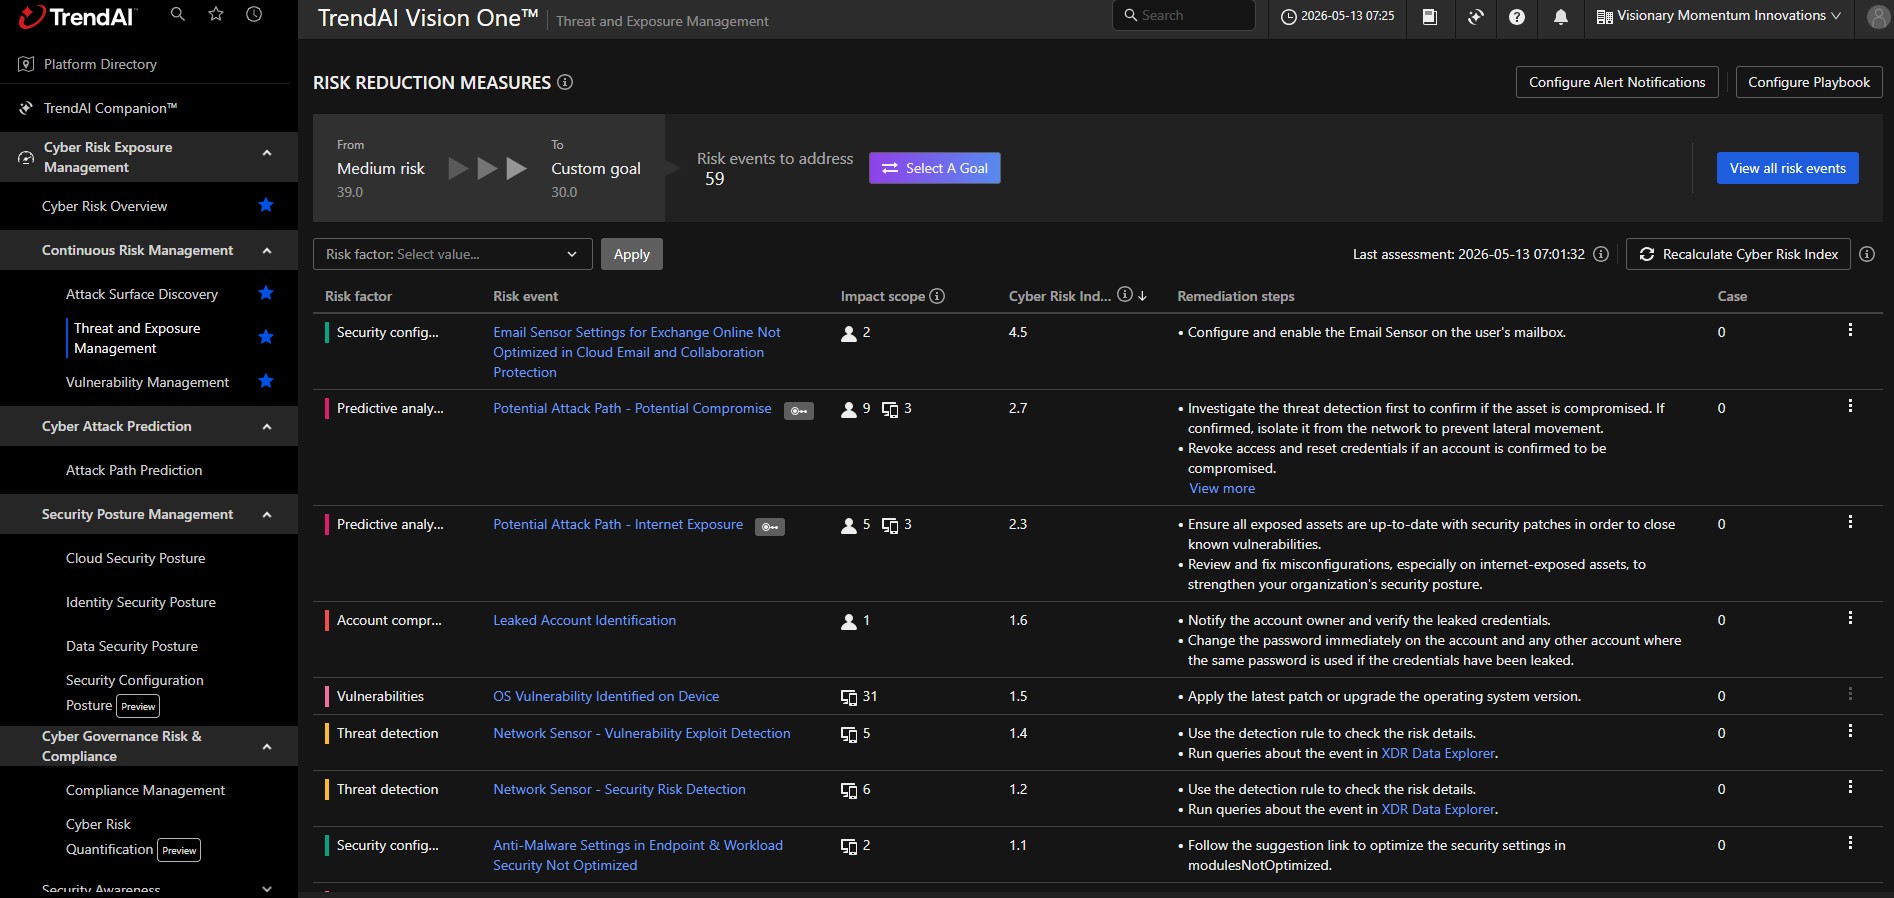Viewport: 1894px width, 898px height.
Task: Click the key badge beside Internet Exposure
Action: [770, 526]
